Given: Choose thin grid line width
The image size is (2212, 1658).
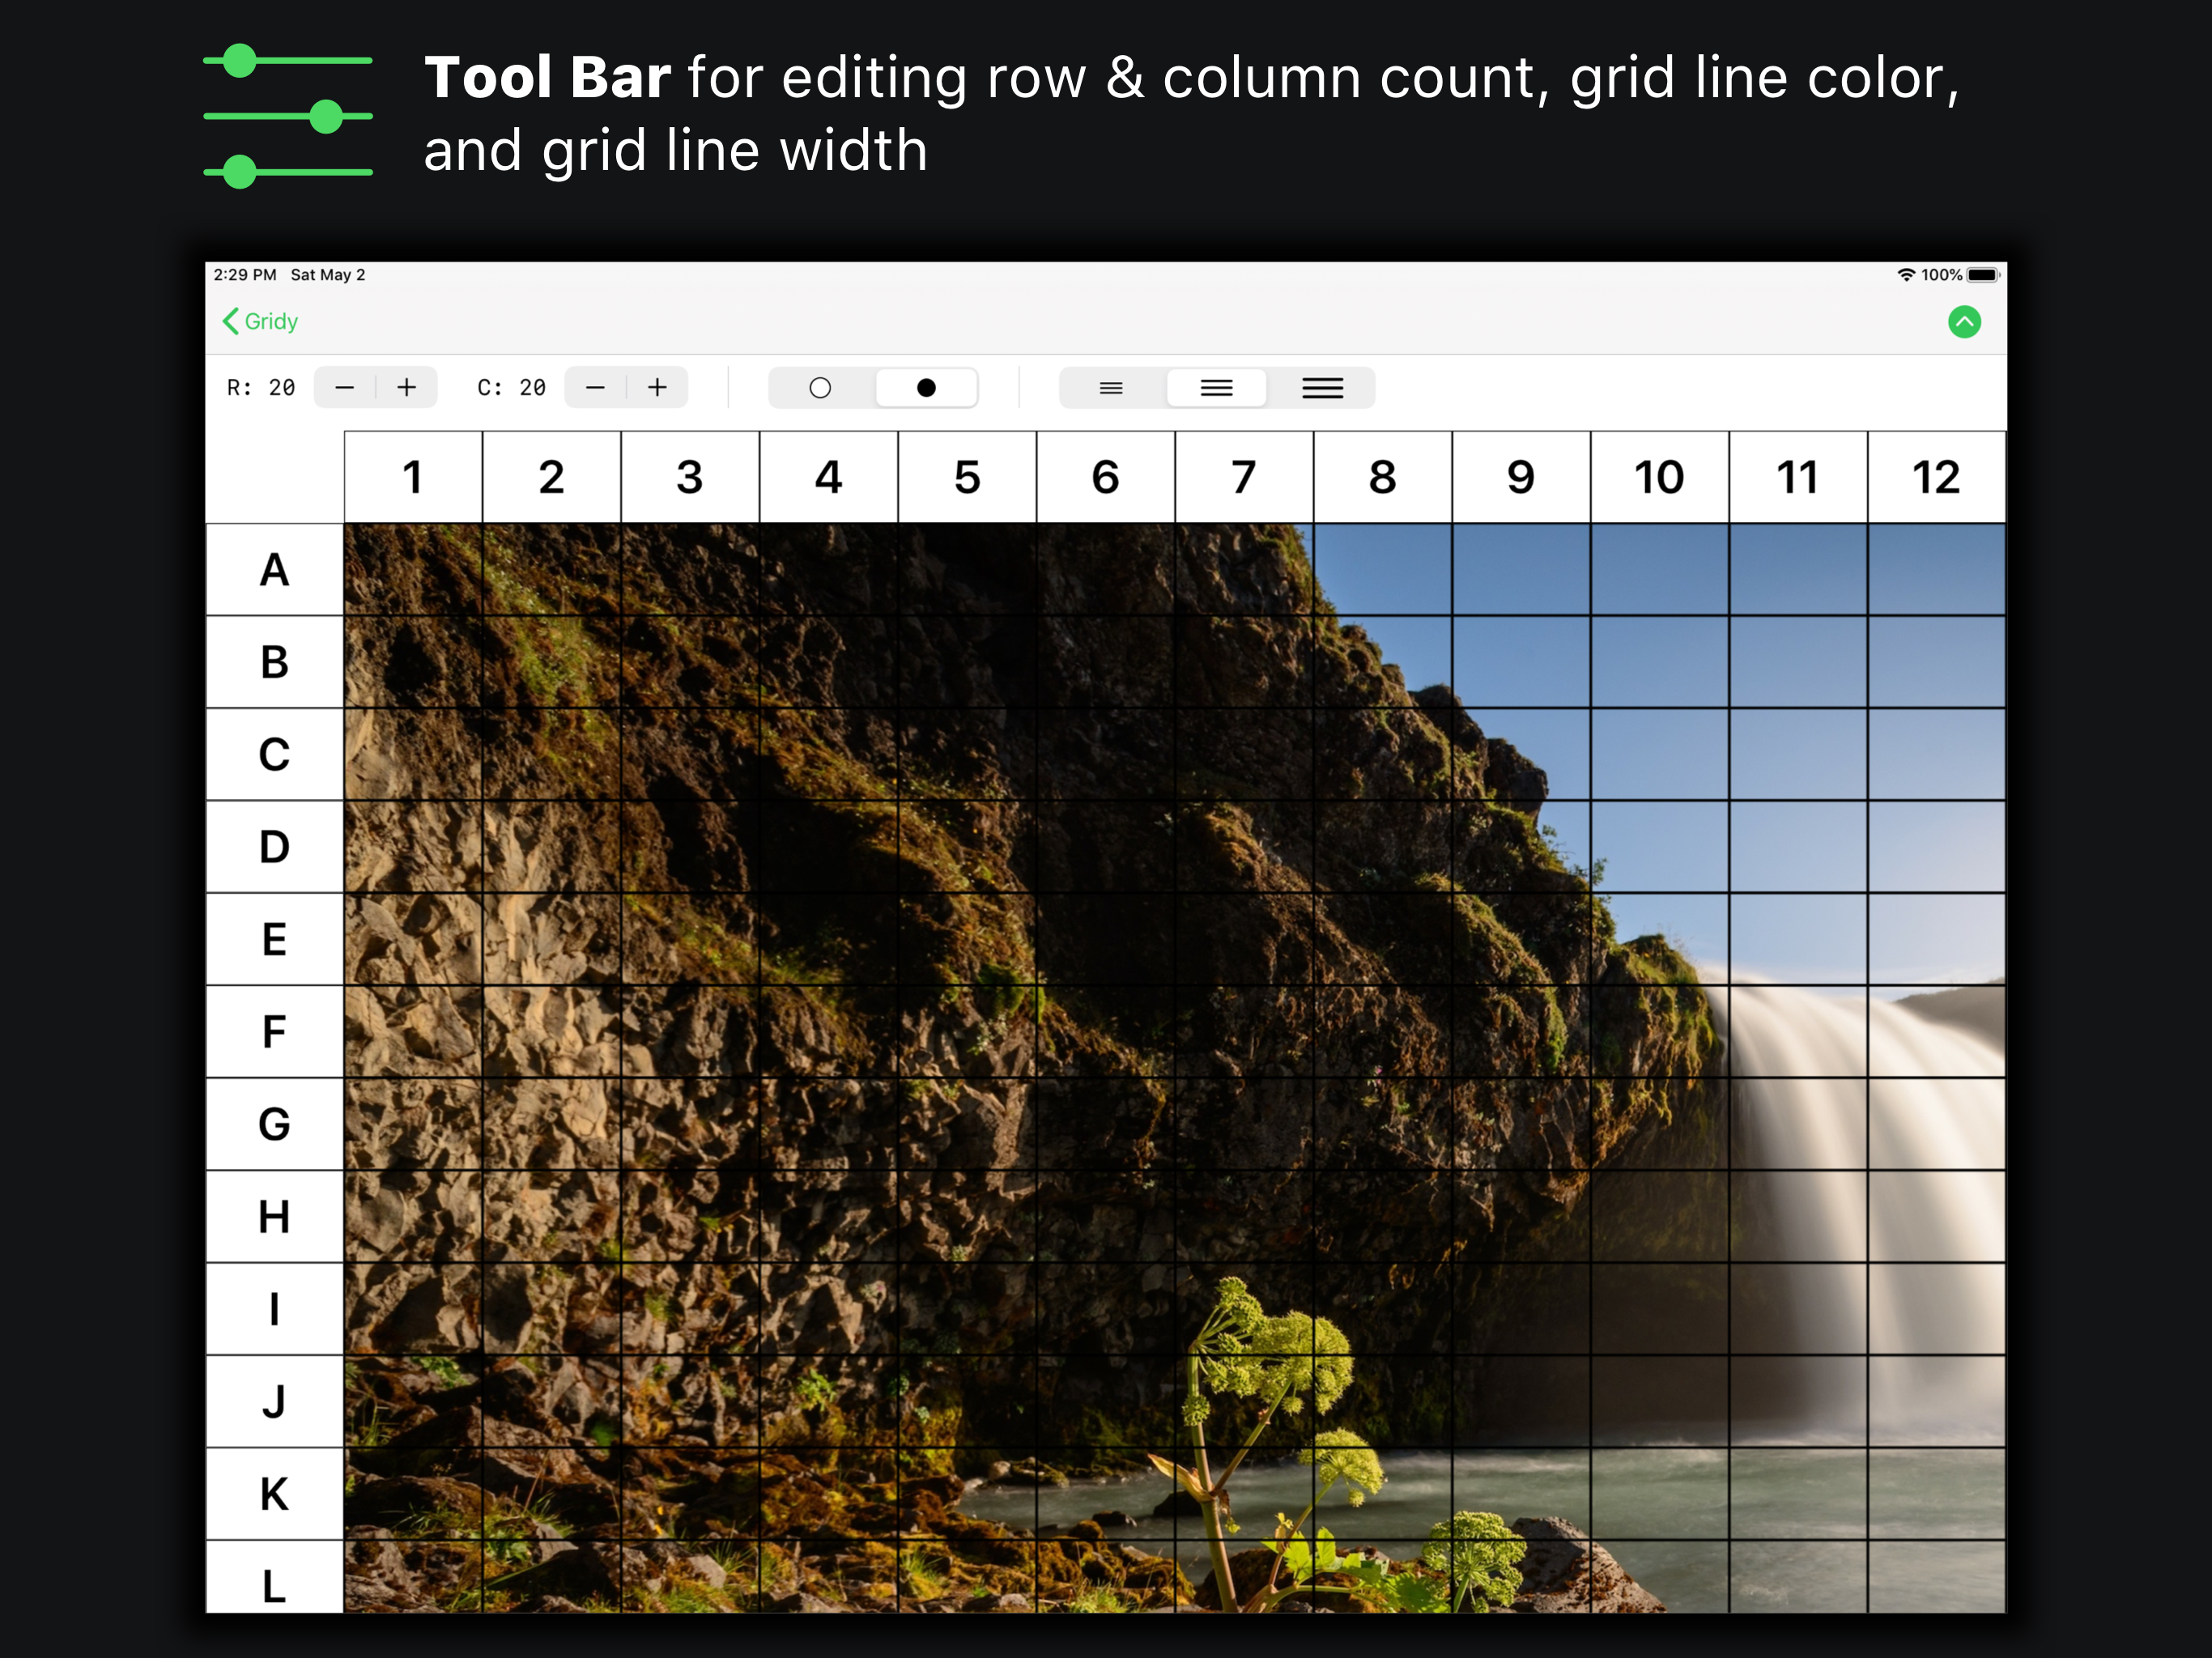Looking at the screenshot, I should pyautogui.click(x=1111, y=388).
